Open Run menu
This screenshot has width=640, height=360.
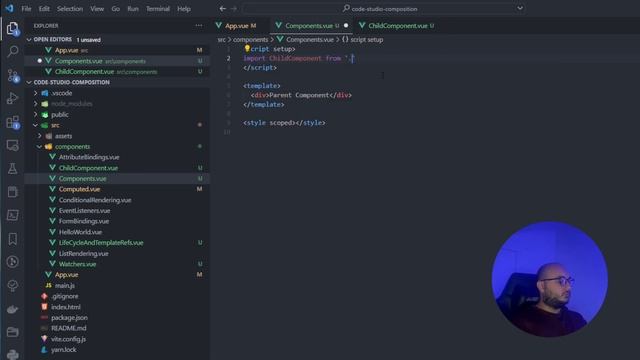[x=133, y=9]
